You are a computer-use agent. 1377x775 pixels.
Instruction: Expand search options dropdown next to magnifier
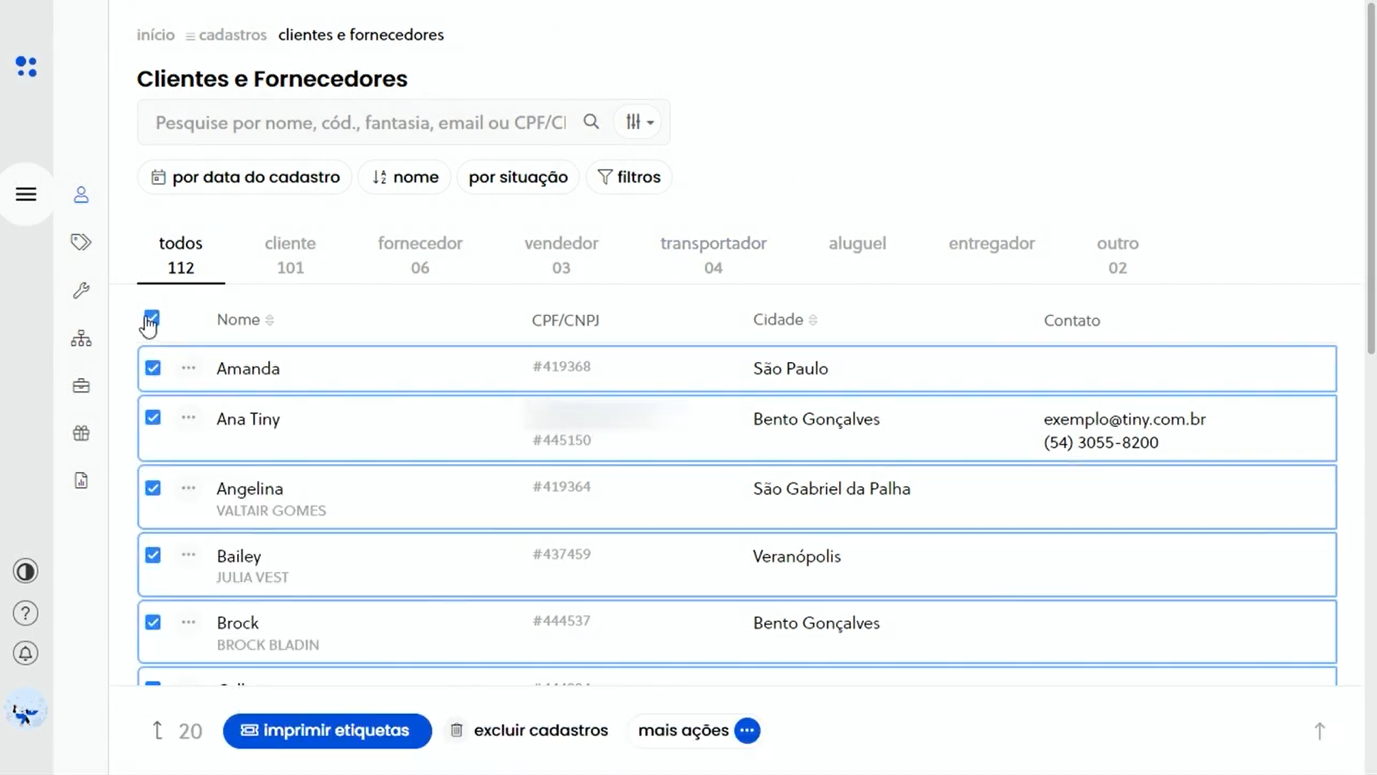[x=639, y=122]
